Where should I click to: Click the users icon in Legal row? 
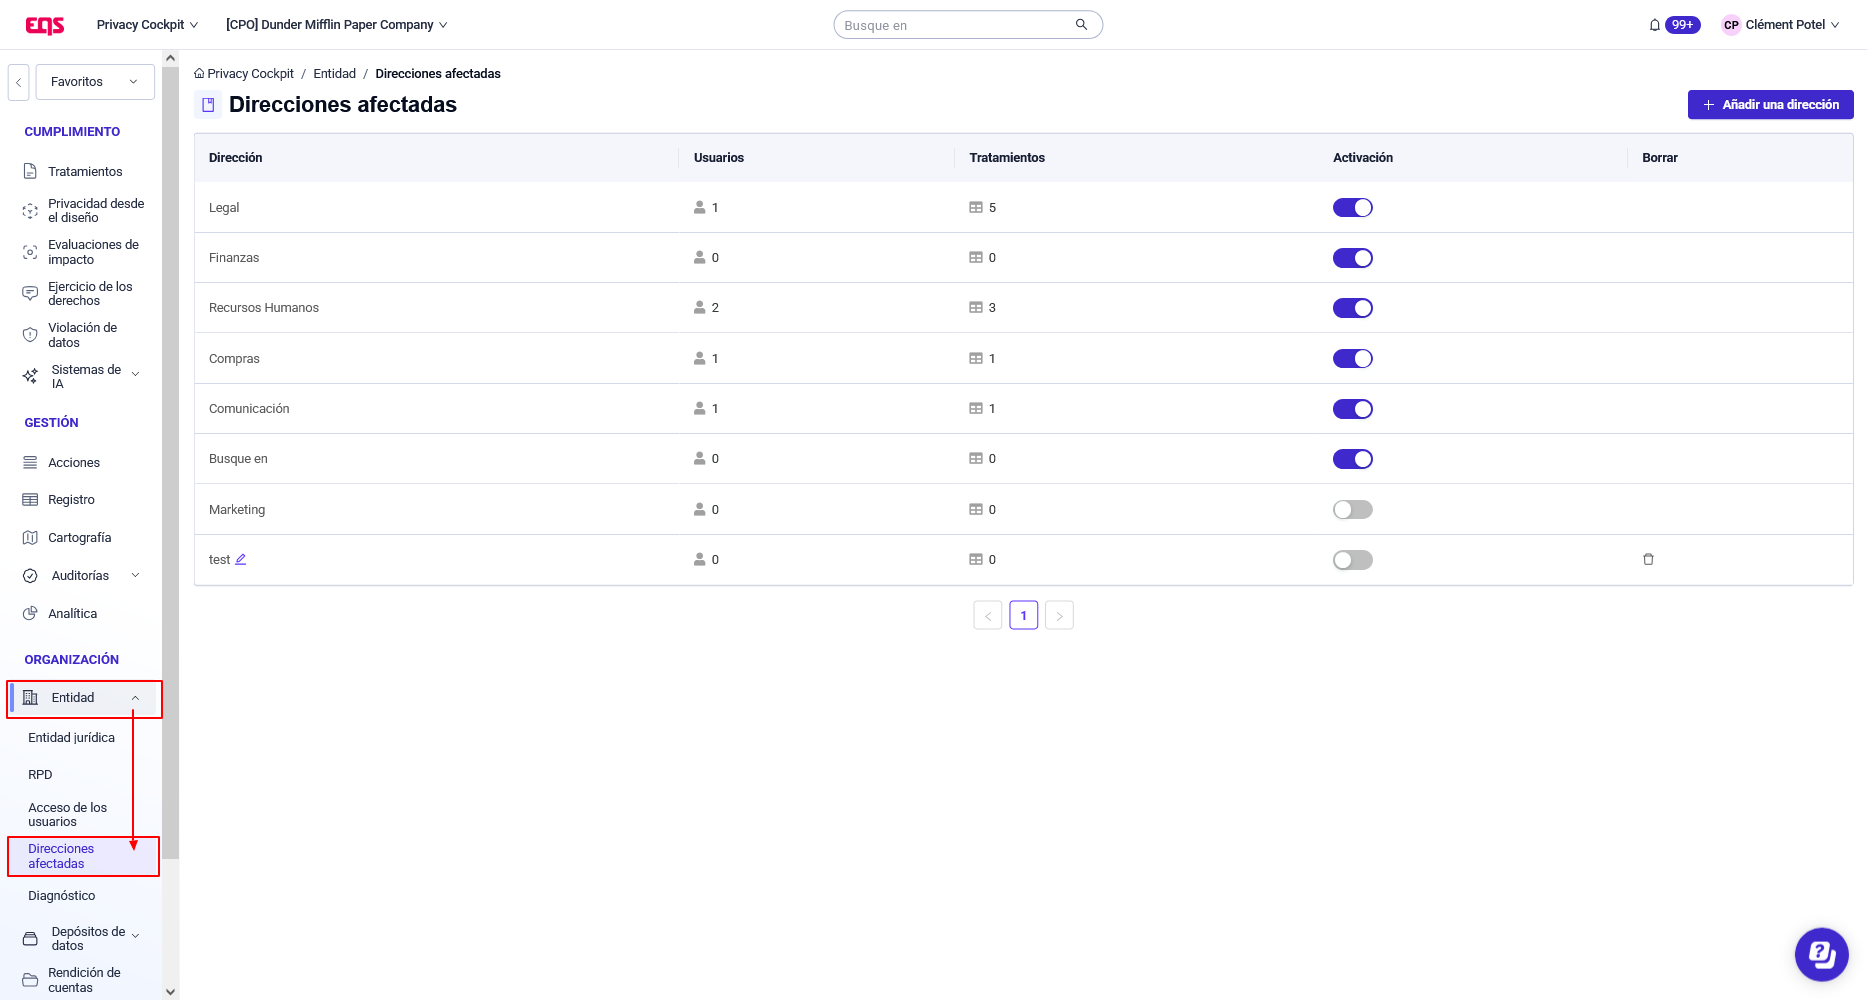pyautogui.click(x=700, y=208)
